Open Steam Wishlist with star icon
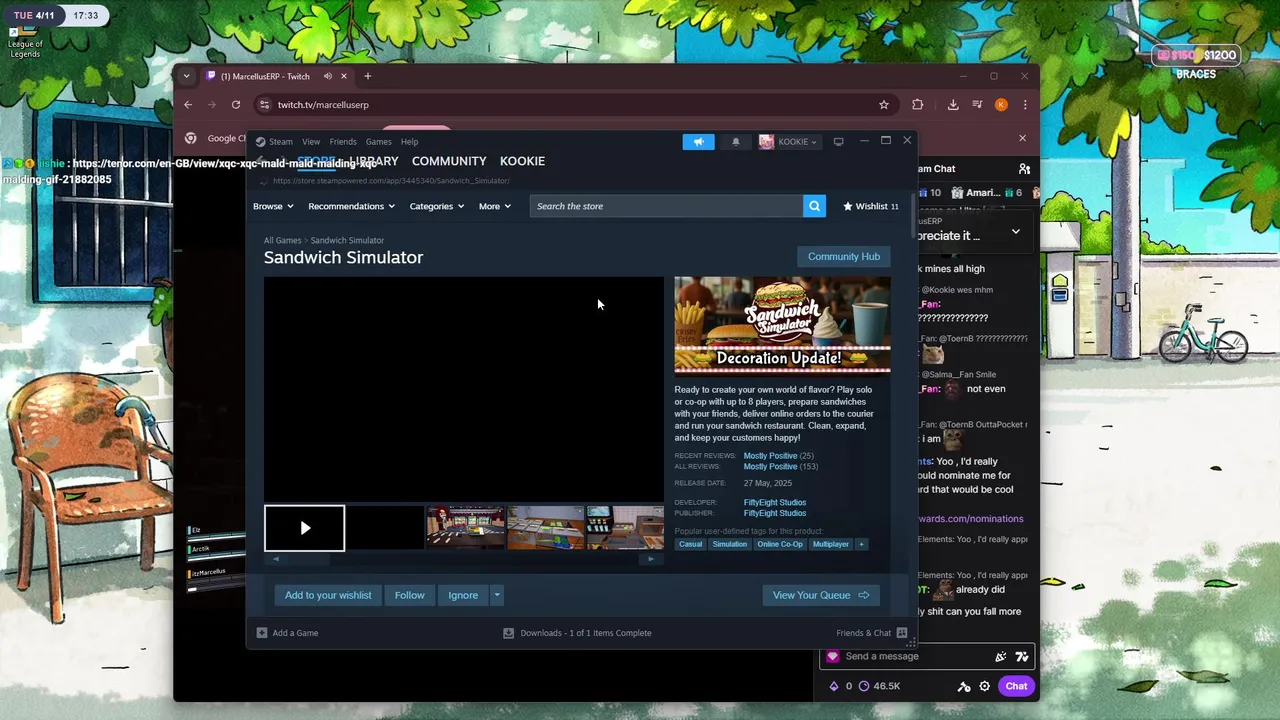1280x720 pixels. click(x=870, y=206)
